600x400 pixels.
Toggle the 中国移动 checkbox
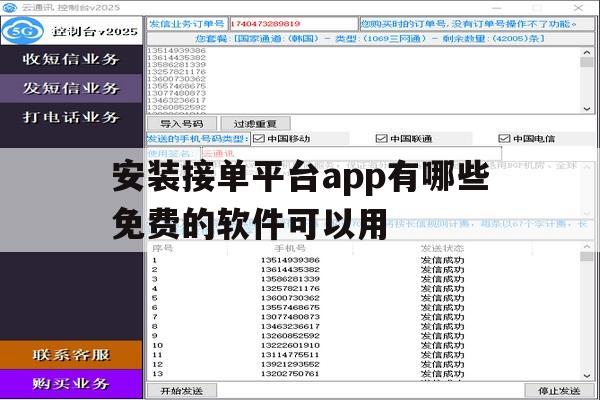pyautogui.click(x=259, y=139)
